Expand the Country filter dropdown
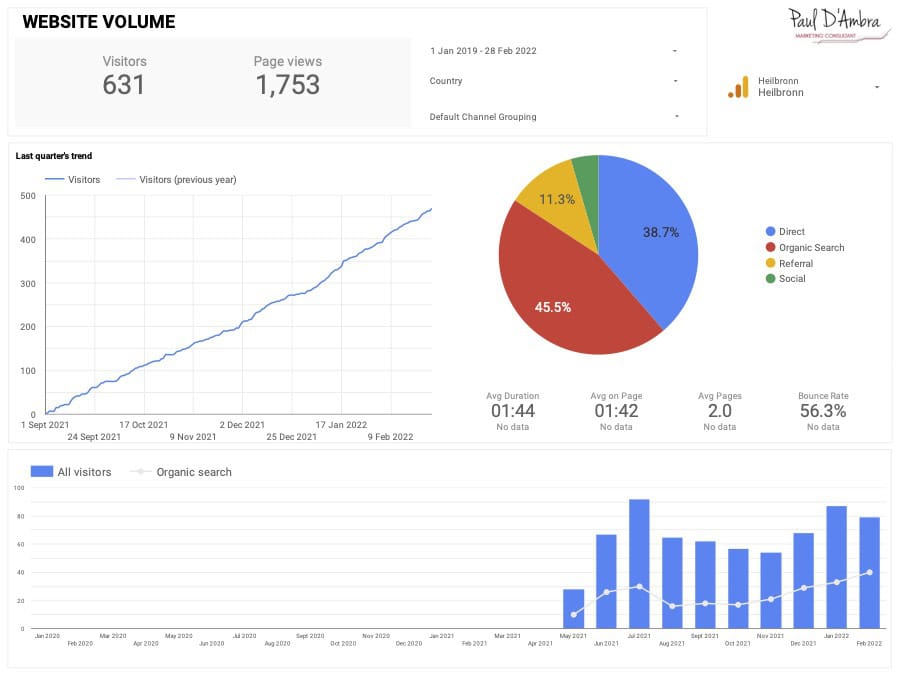Viewport: 900px width, 675px height. 553,81
